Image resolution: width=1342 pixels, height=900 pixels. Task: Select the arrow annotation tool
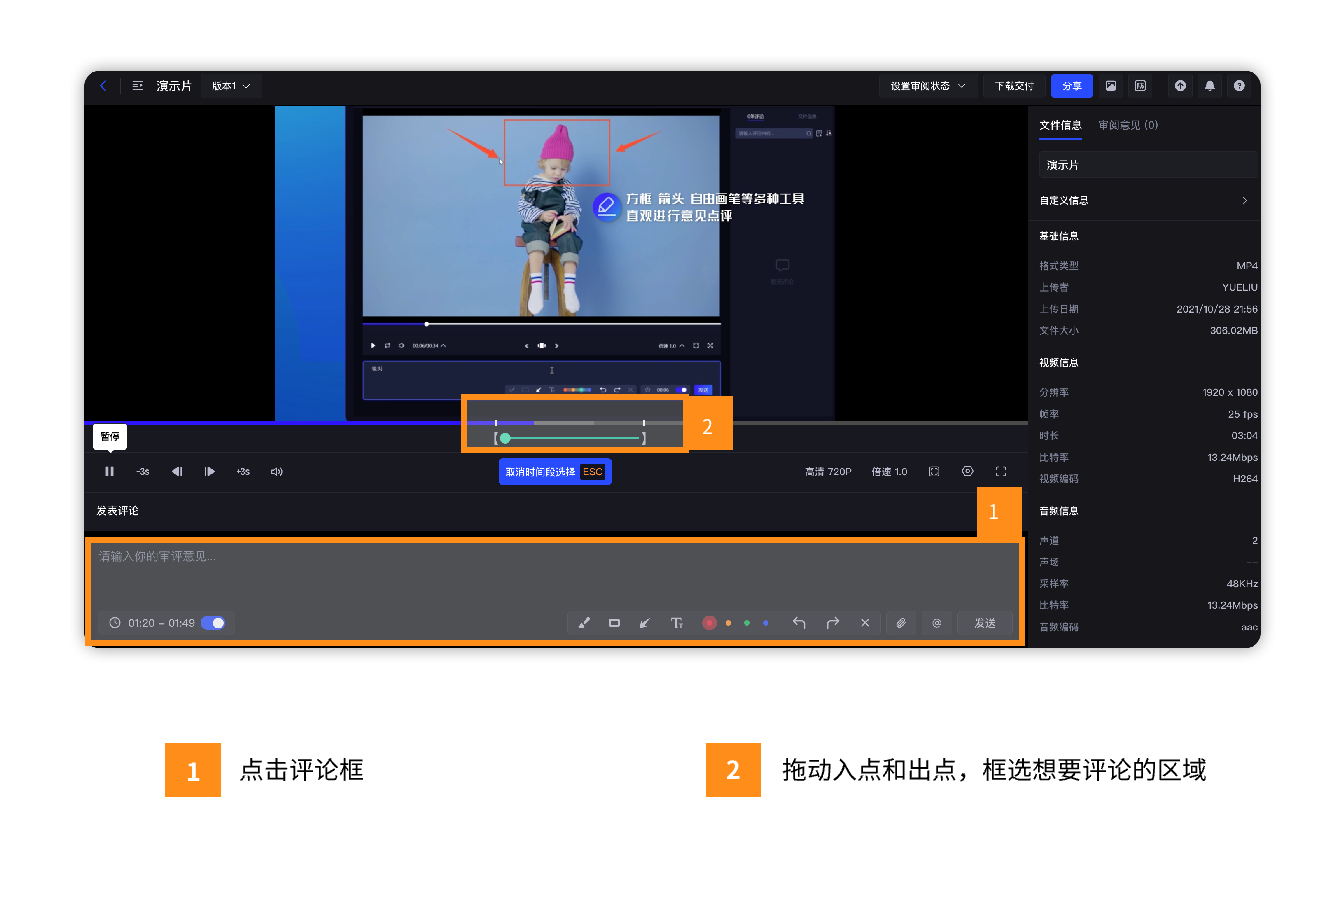pyautogui.click(x=645, y=623)
